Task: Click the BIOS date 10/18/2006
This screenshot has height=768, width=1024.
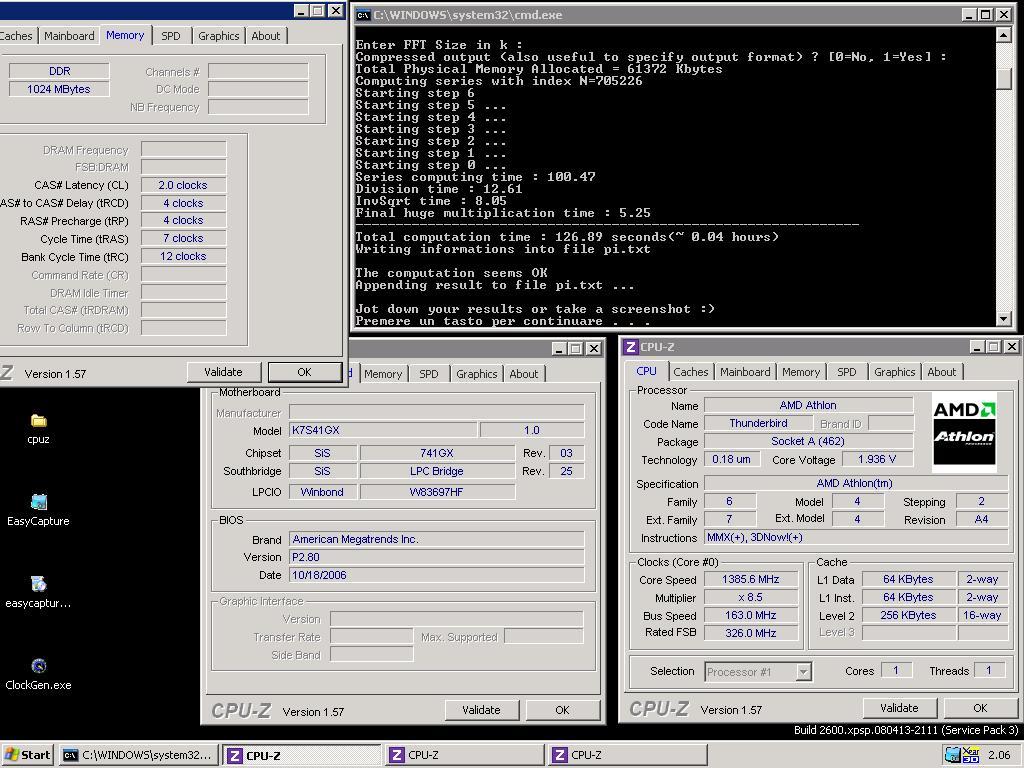Action: point(436,575)
